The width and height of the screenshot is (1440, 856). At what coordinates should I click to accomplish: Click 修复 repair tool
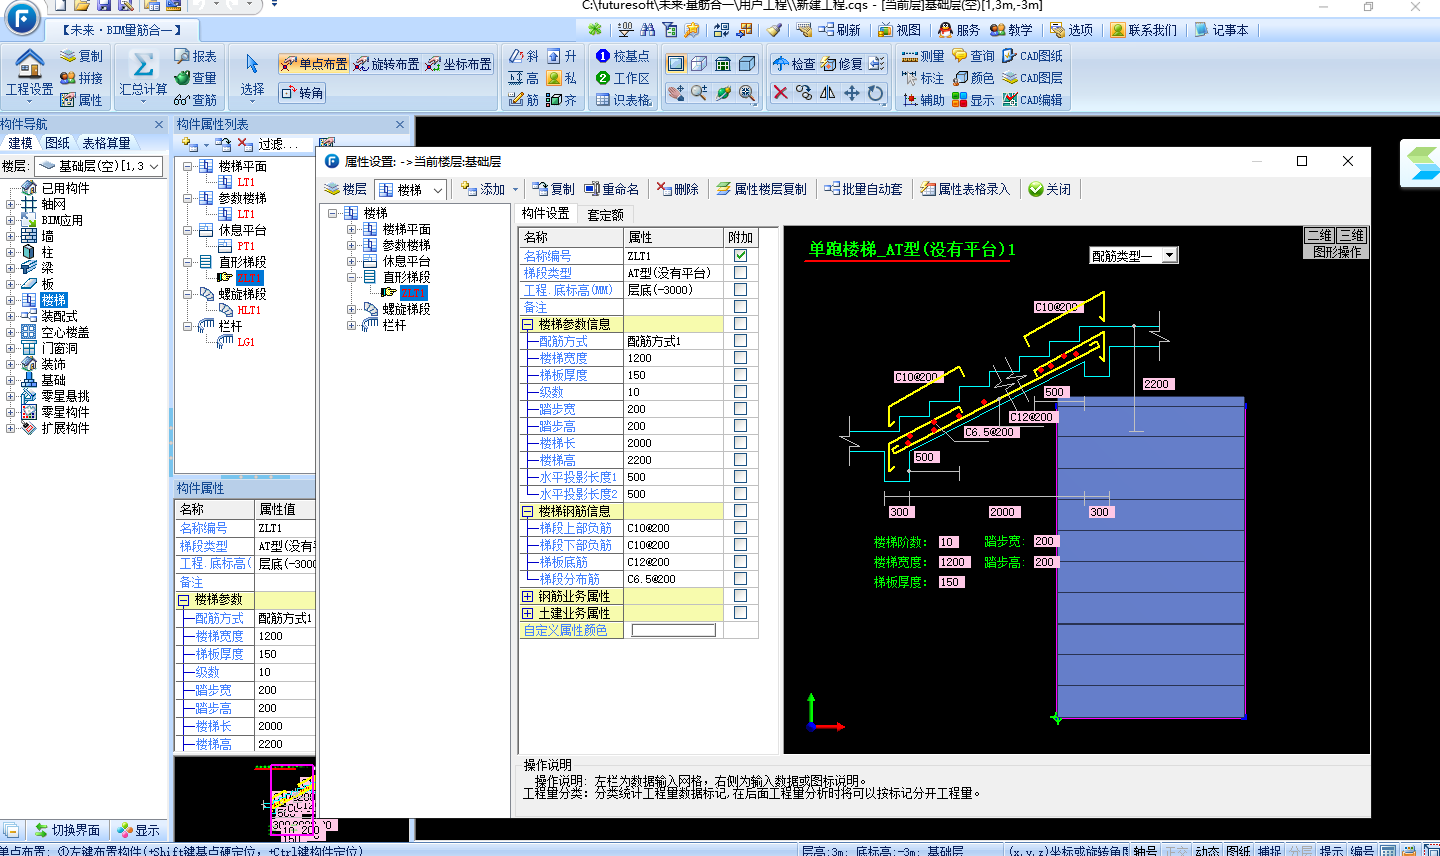click(x=842, y=64)
